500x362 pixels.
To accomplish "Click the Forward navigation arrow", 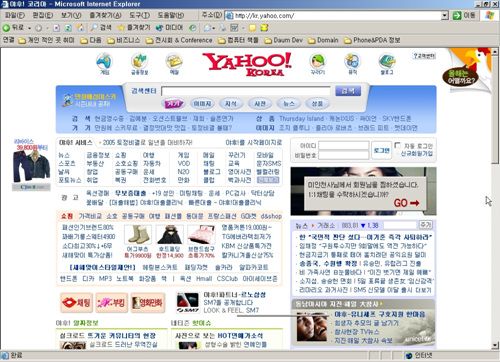I will pos(39,28).
